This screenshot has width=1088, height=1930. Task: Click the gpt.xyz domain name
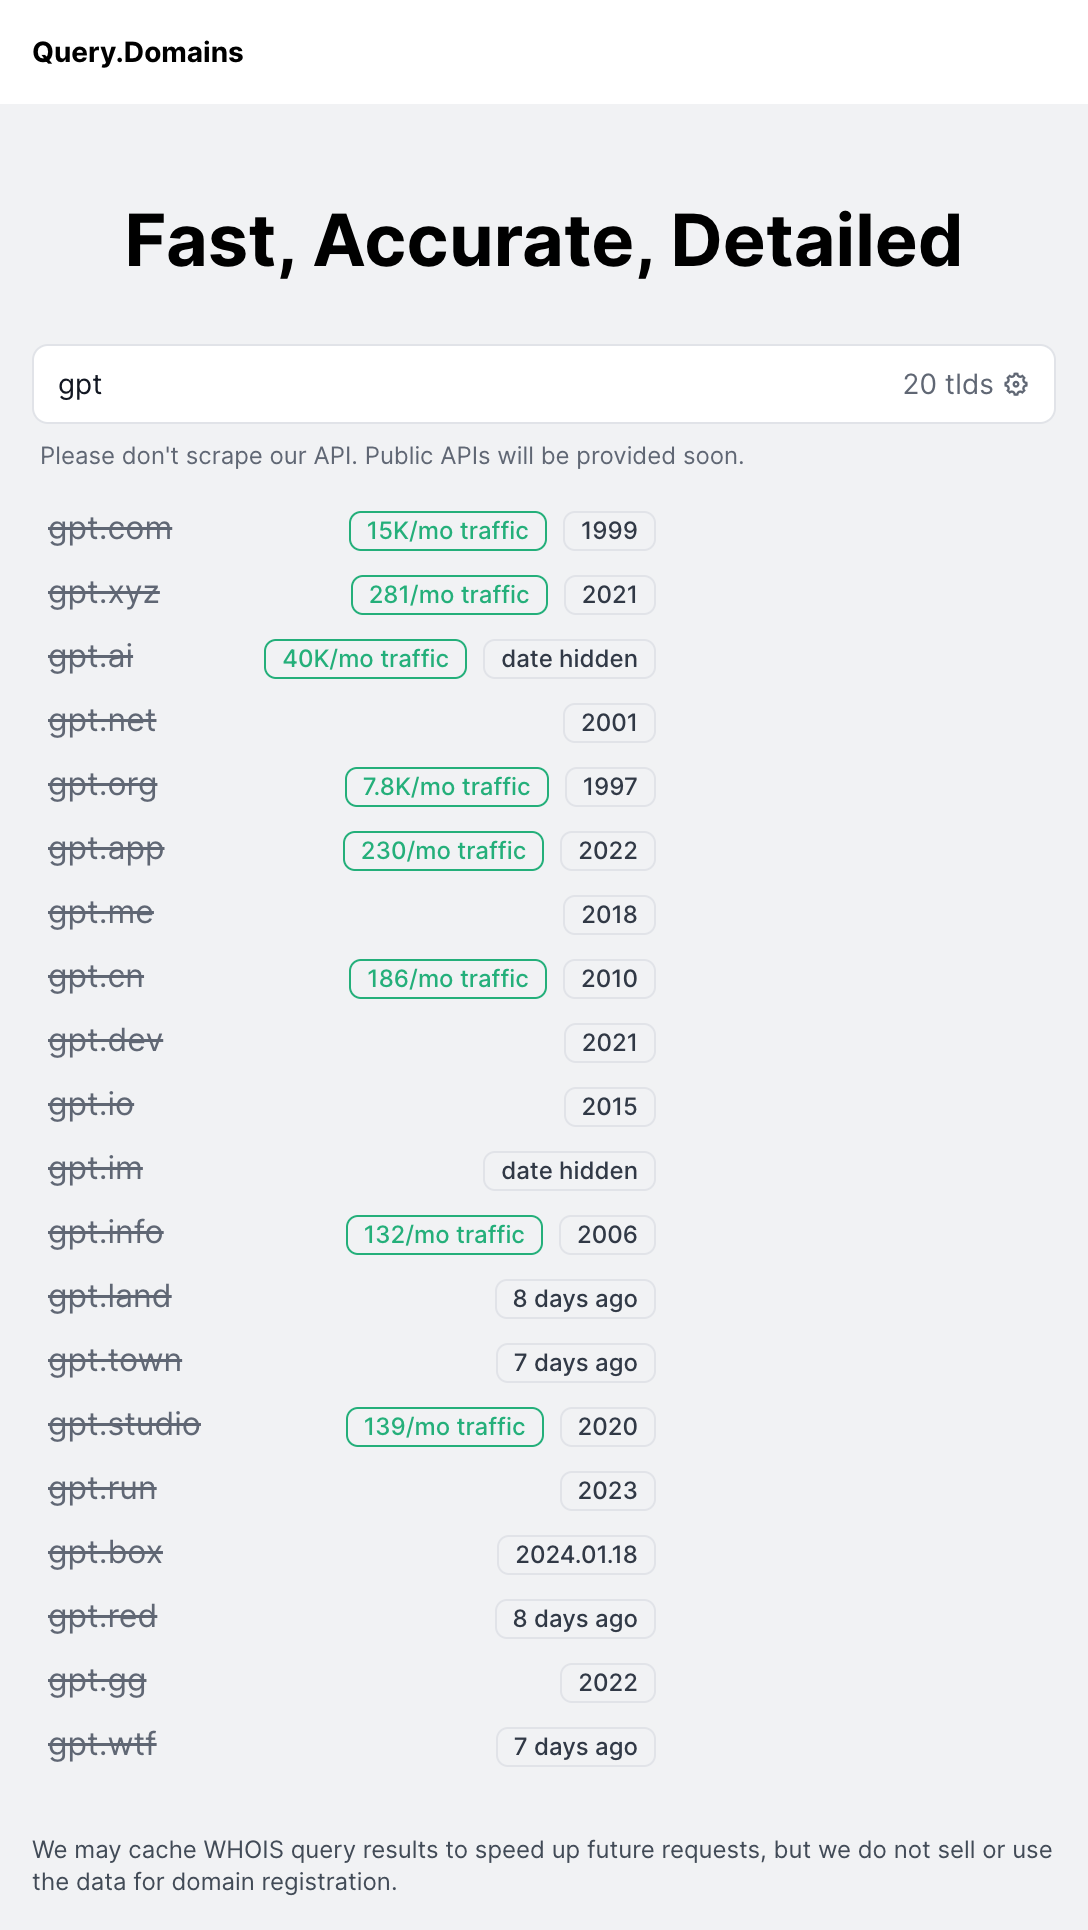click(x=104, y=593)
